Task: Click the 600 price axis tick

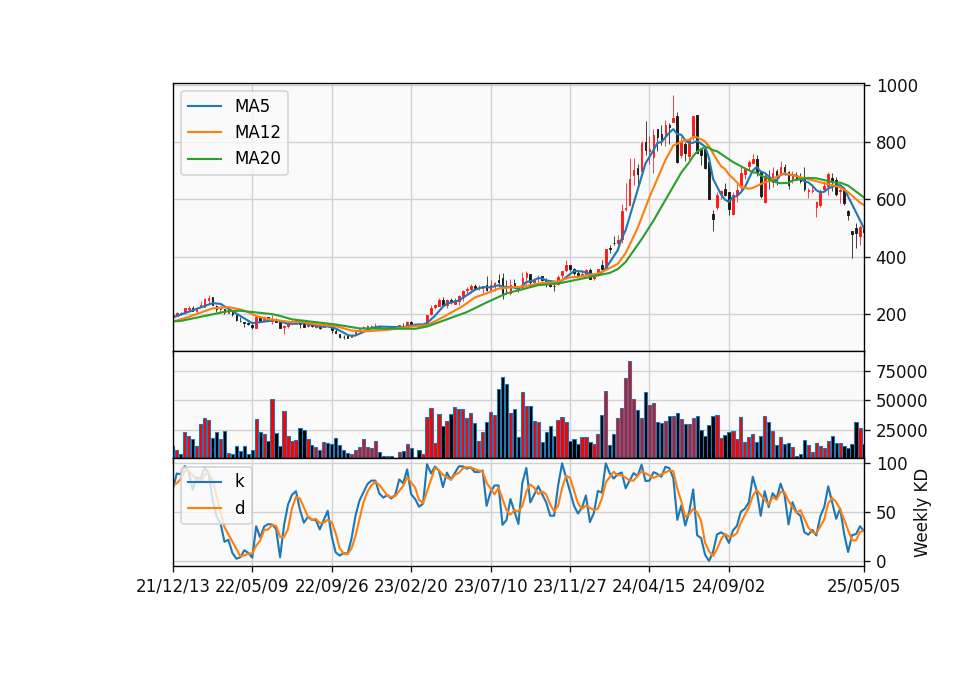Action: [x=891, y=200]
